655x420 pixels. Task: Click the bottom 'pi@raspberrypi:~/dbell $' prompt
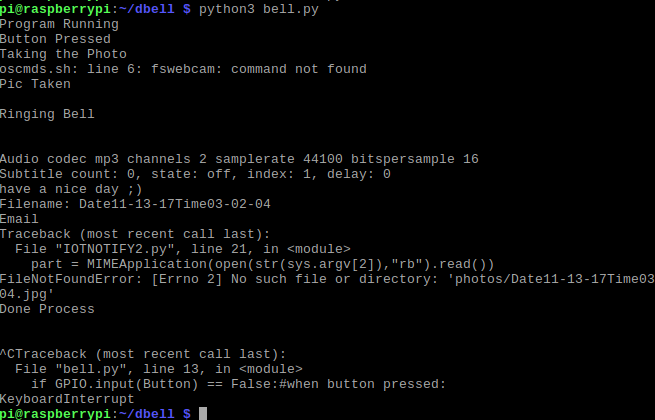click(x=95, y=414)
